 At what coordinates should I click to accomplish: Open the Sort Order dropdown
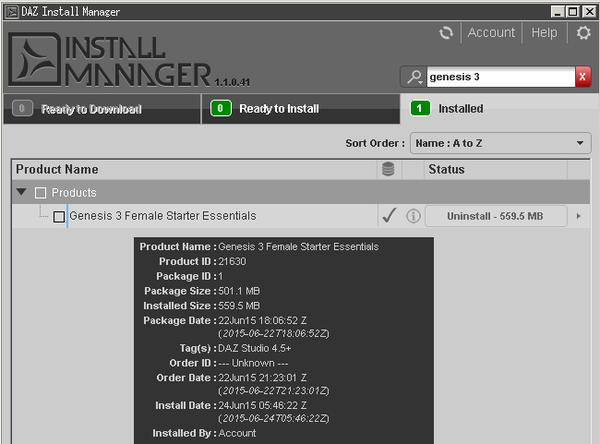pos(501,143)
